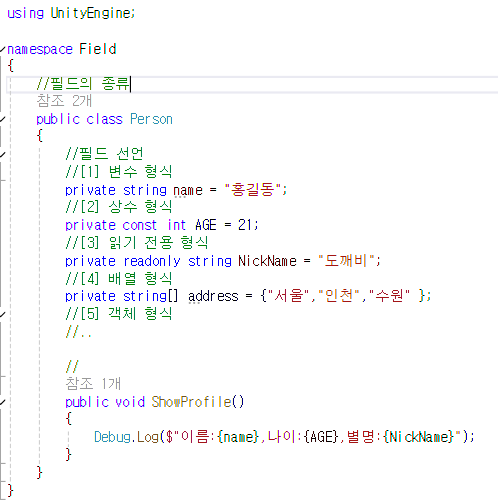Click the comment '//[2] 상수 형식'
This screenshot has height=503, width=498.
[x=119, y=207]
